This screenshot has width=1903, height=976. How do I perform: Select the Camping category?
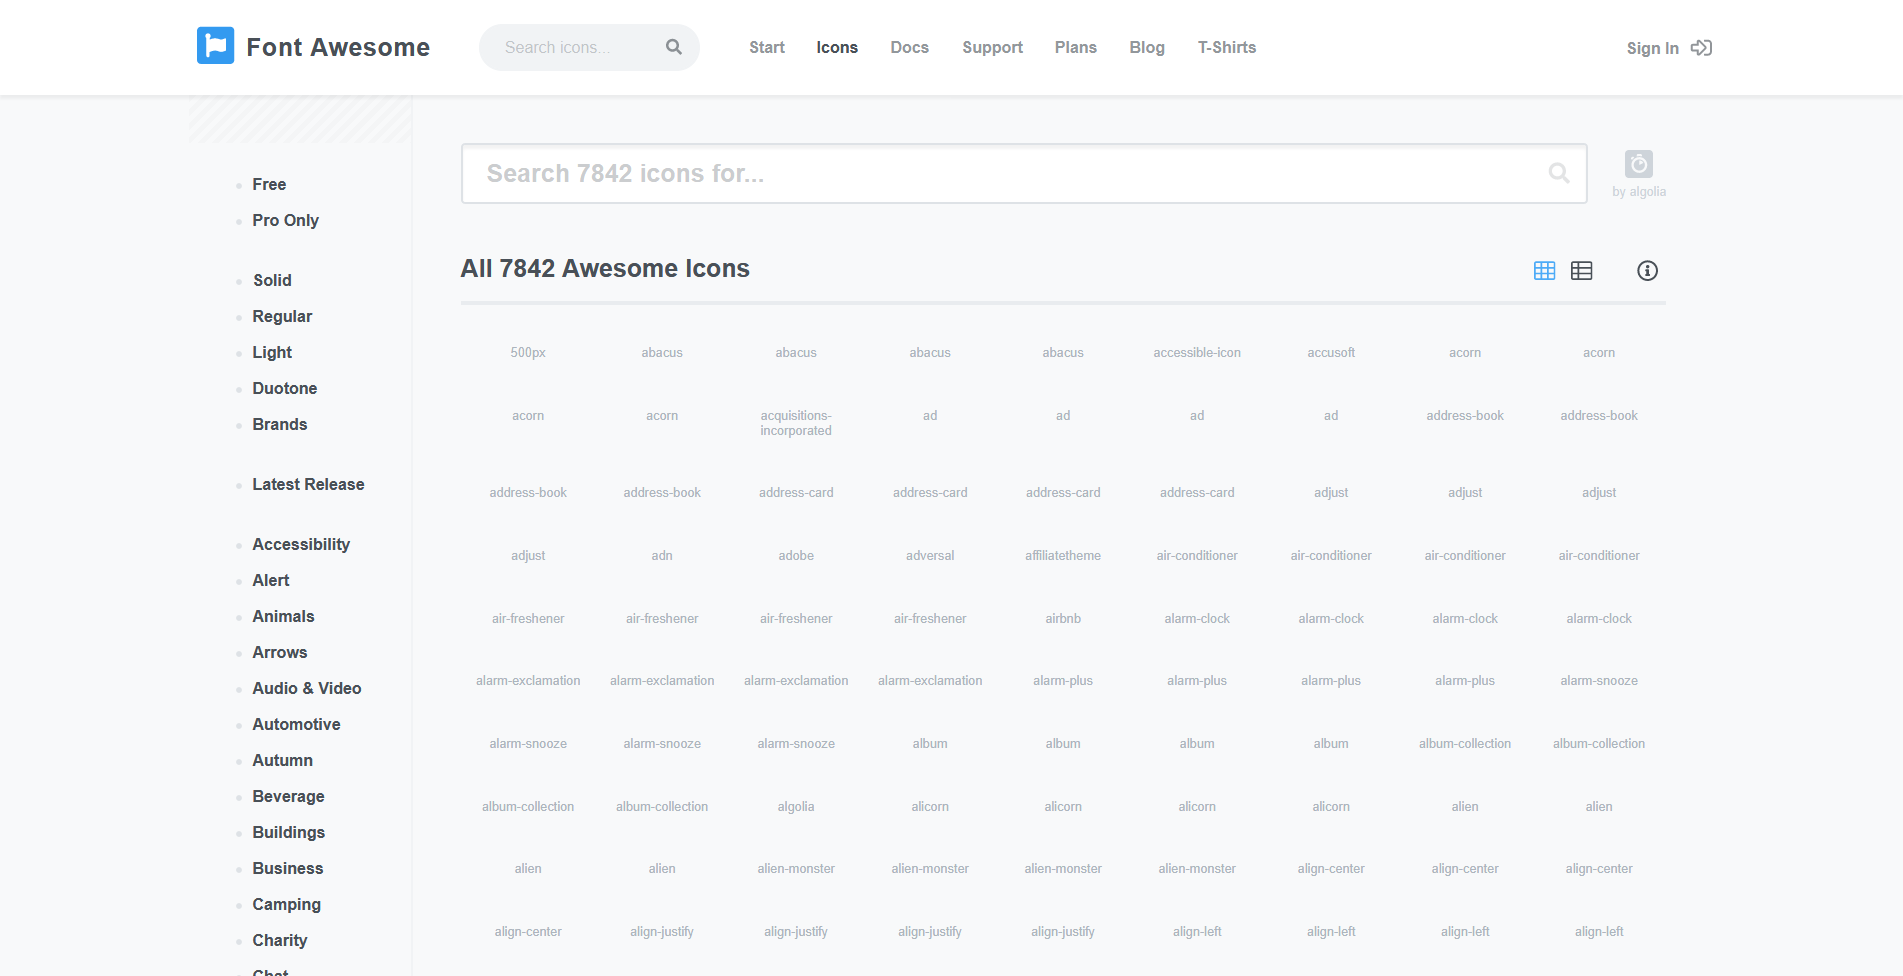click(x=287, y=904)
